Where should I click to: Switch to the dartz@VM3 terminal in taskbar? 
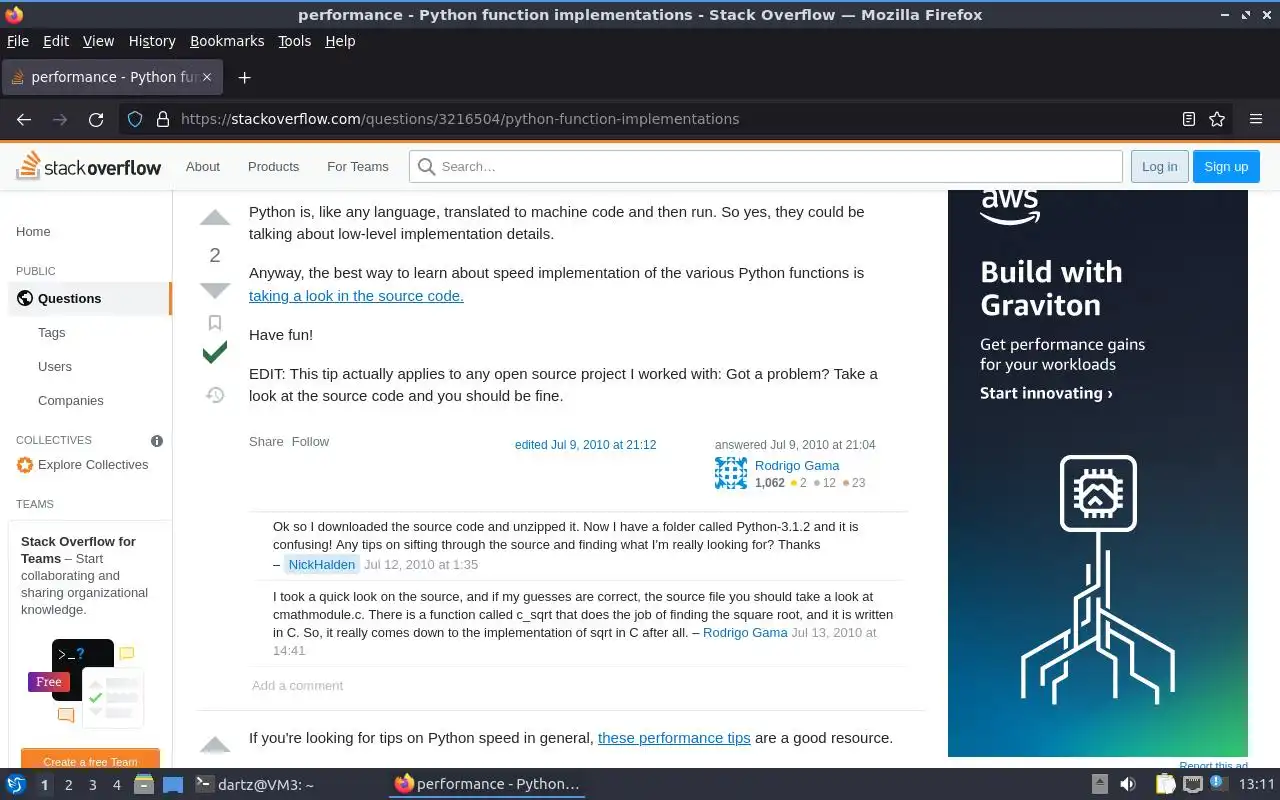pyautogui.click(x=255, y=785)
